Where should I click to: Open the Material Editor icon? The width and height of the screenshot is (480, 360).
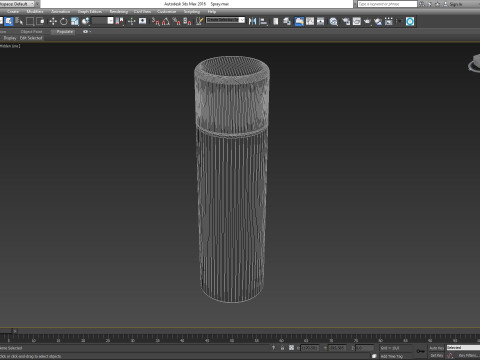pyautogui.click(x=333, y=22)
